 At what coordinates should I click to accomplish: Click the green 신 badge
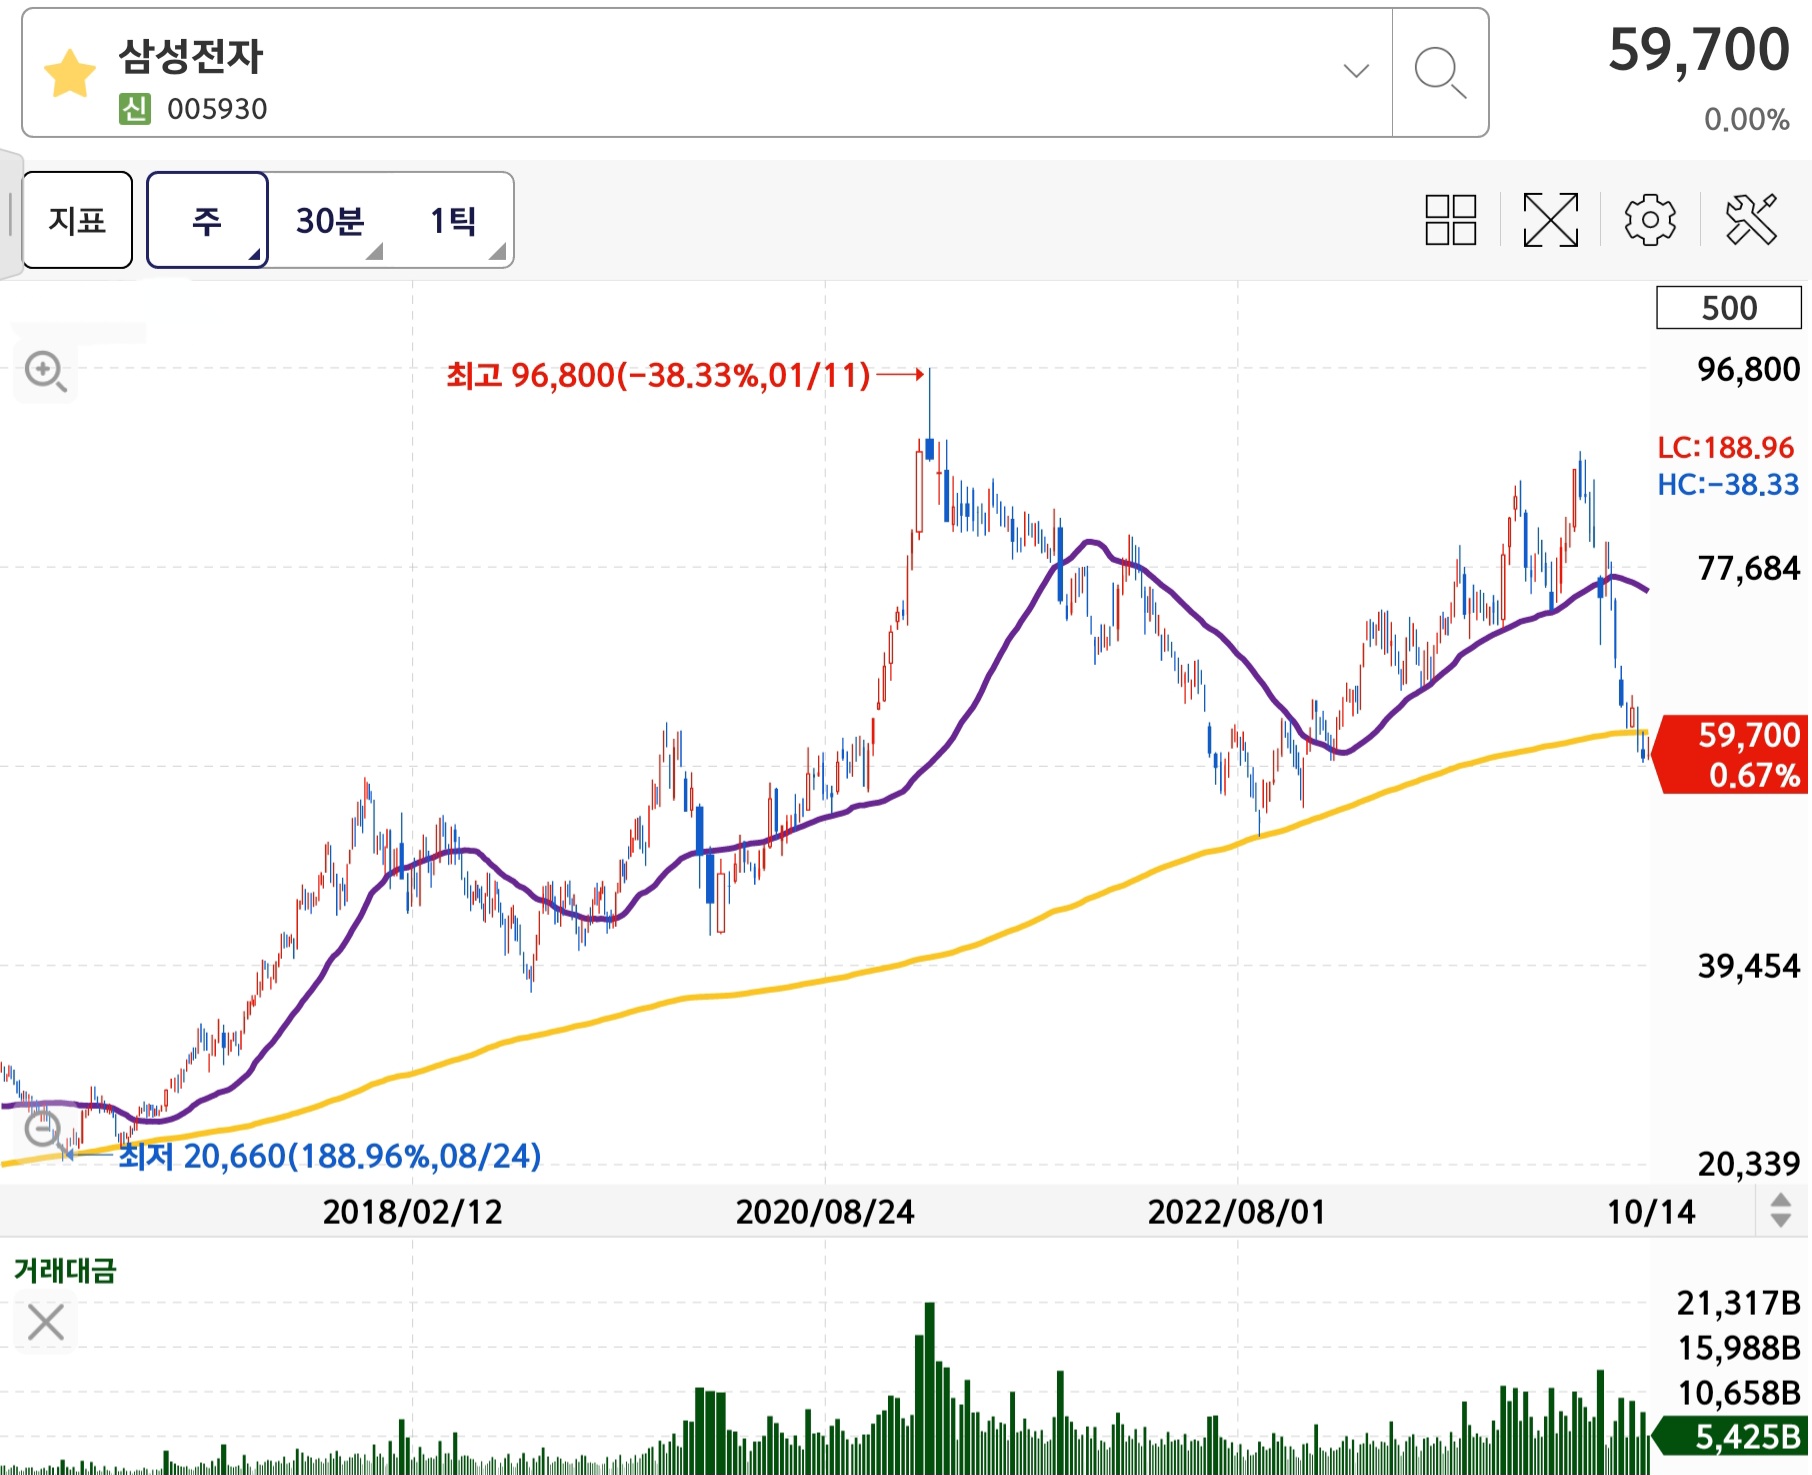[135, 108]
